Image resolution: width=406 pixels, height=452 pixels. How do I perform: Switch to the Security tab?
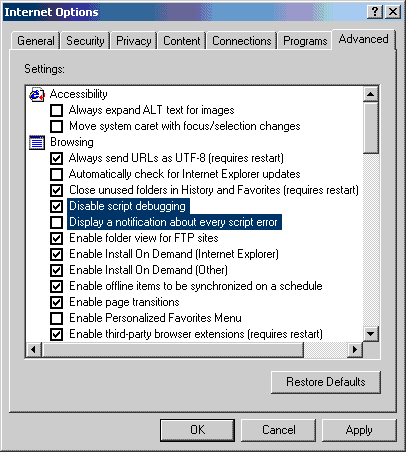(85, 41)
